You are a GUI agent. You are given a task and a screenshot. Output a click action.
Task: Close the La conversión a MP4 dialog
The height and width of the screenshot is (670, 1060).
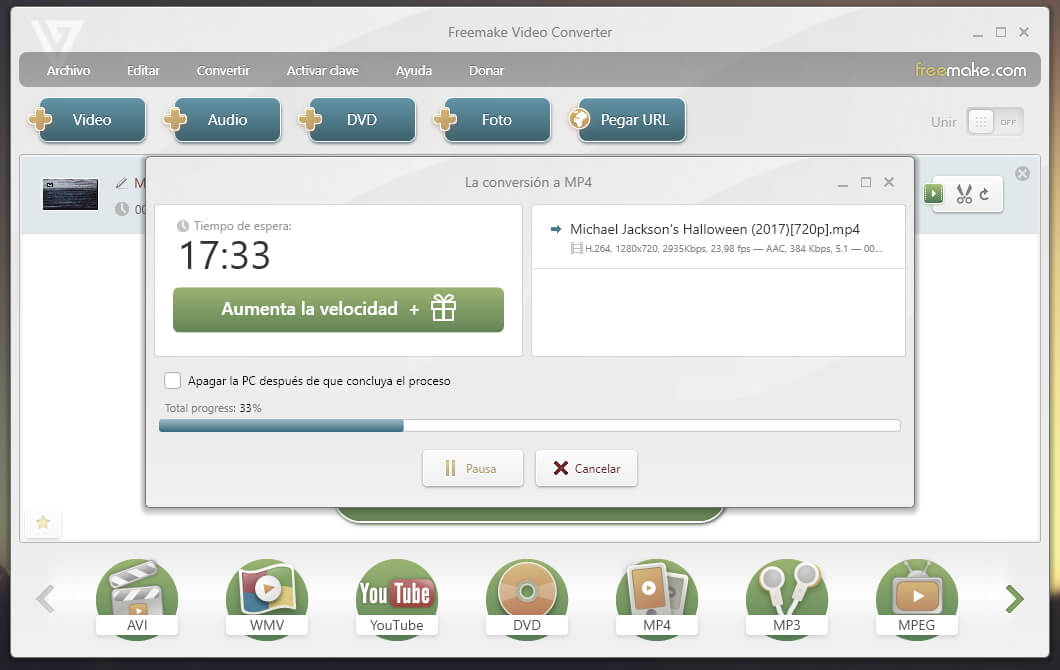point(889,182)
